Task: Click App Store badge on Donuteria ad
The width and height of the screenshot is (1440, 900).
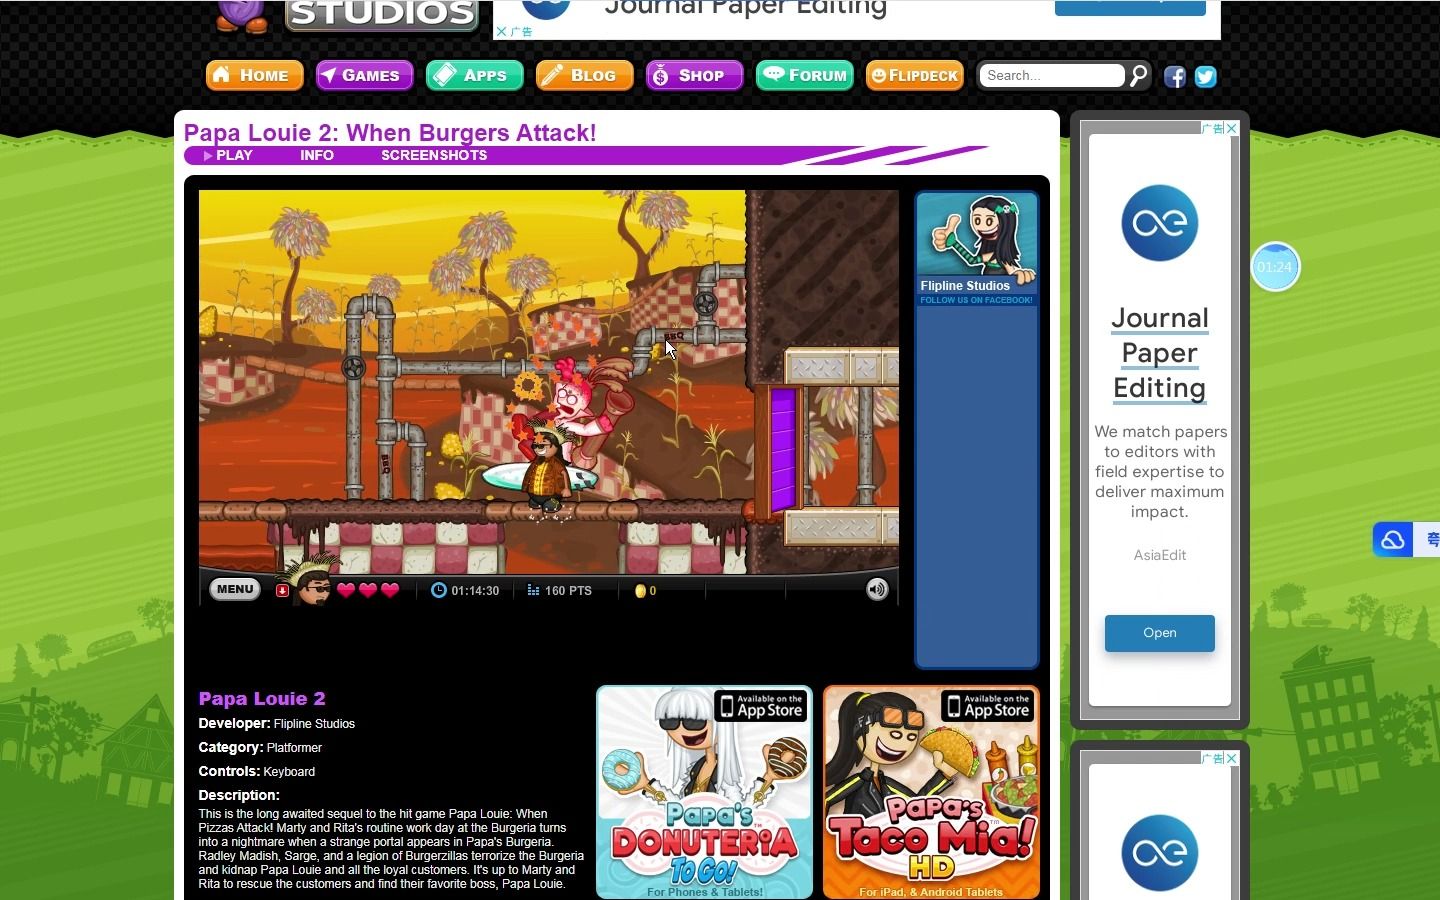Action: tap(762, 706)
